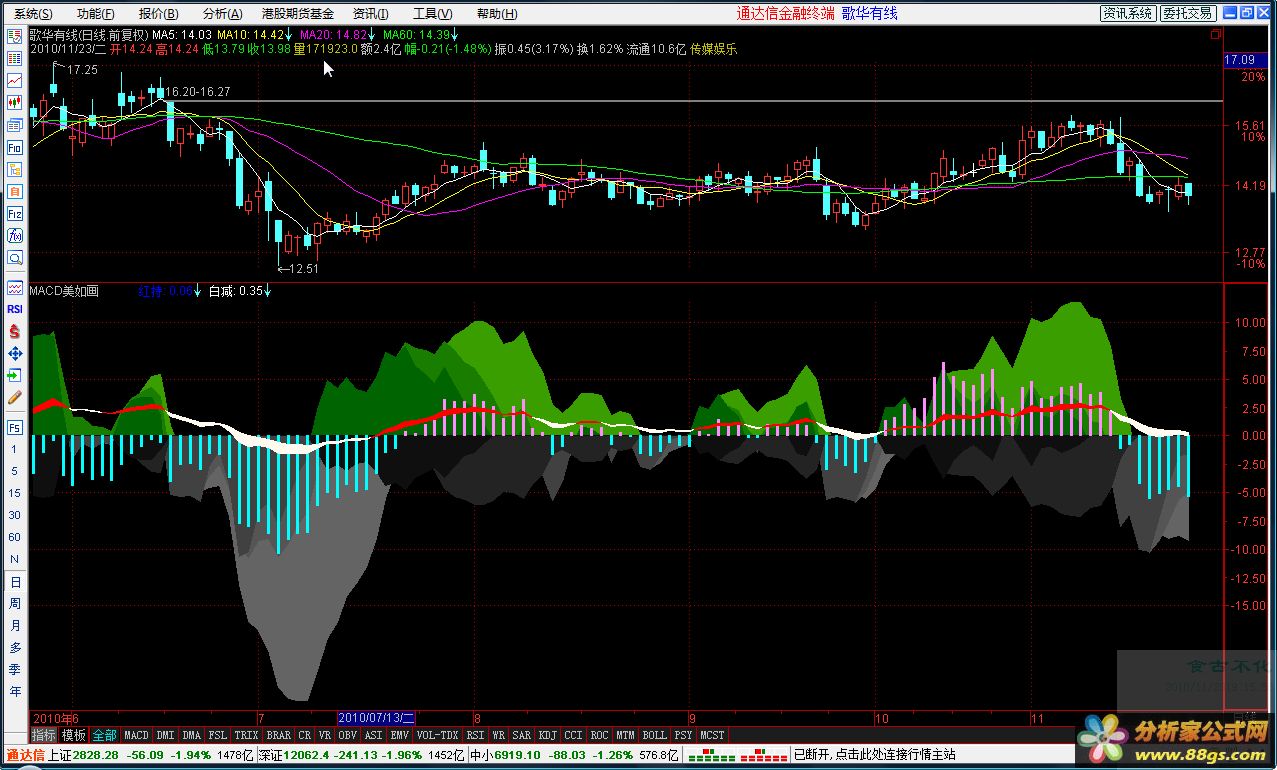The height and width of the screenshot is (770, 1277).
Task: Open the stacked windows icon in sidebar
Action: (15, 125)
